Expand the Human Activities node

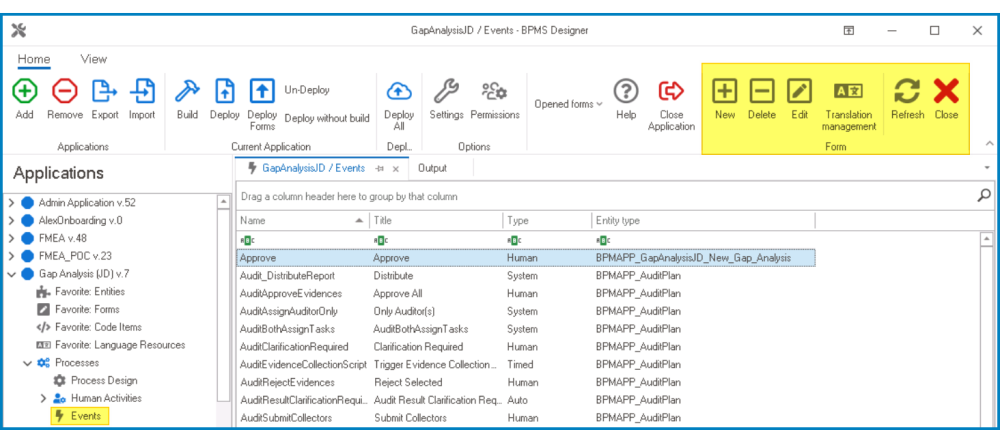tap(43, 399)
